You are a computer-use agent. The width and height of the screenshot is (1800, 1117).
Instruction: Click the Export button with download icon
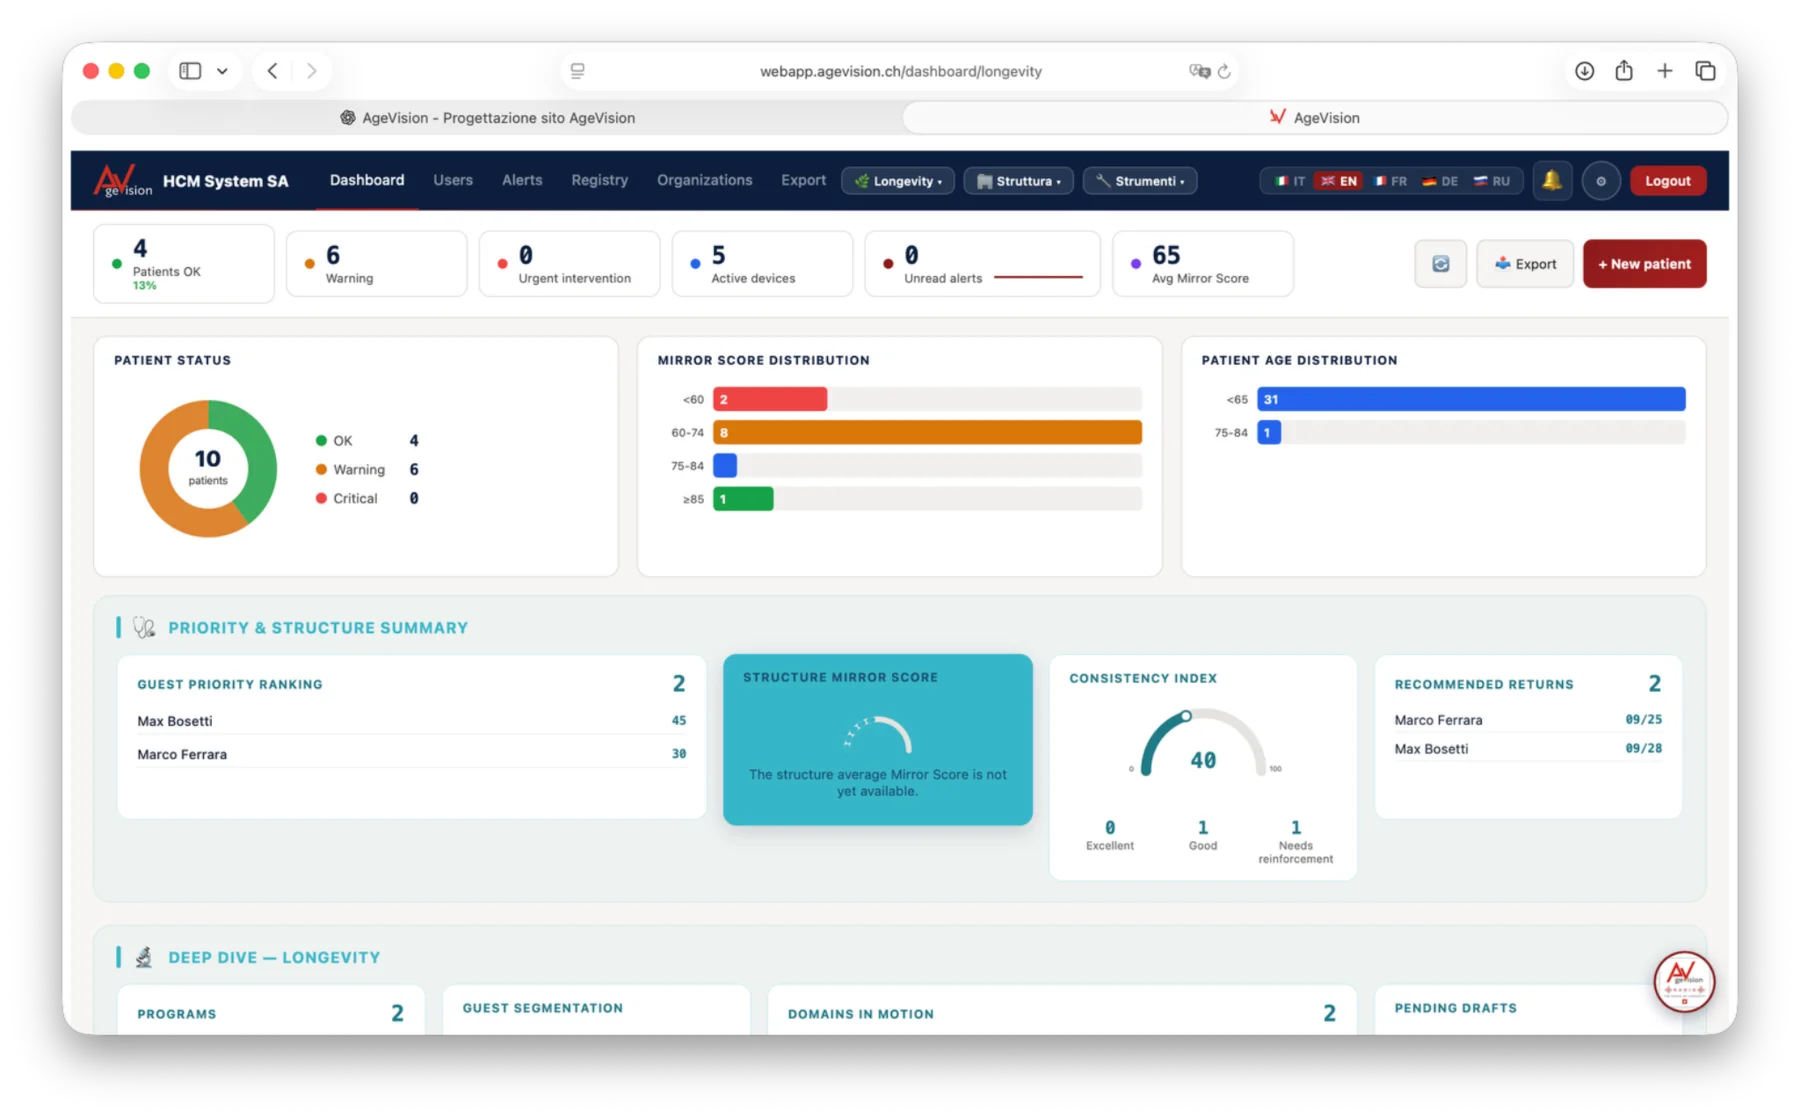1525,264
